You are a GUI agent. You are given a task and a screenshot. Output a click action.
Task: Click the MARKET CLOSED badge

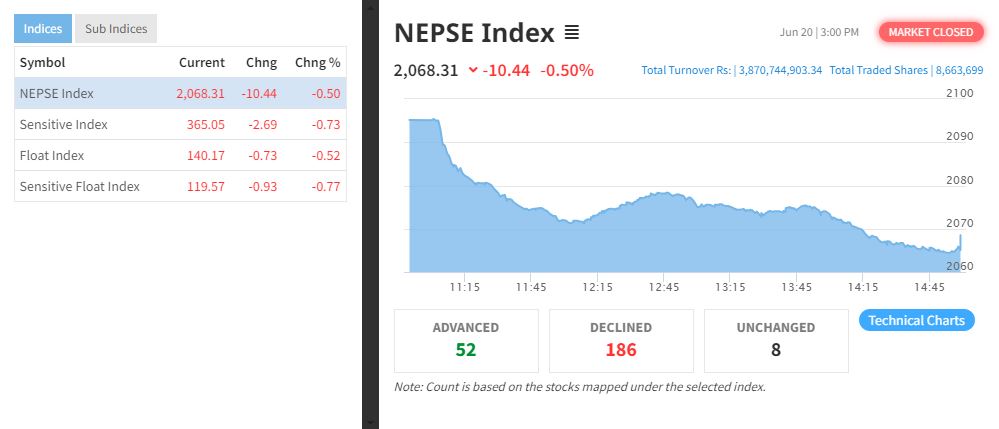(931, 32)
